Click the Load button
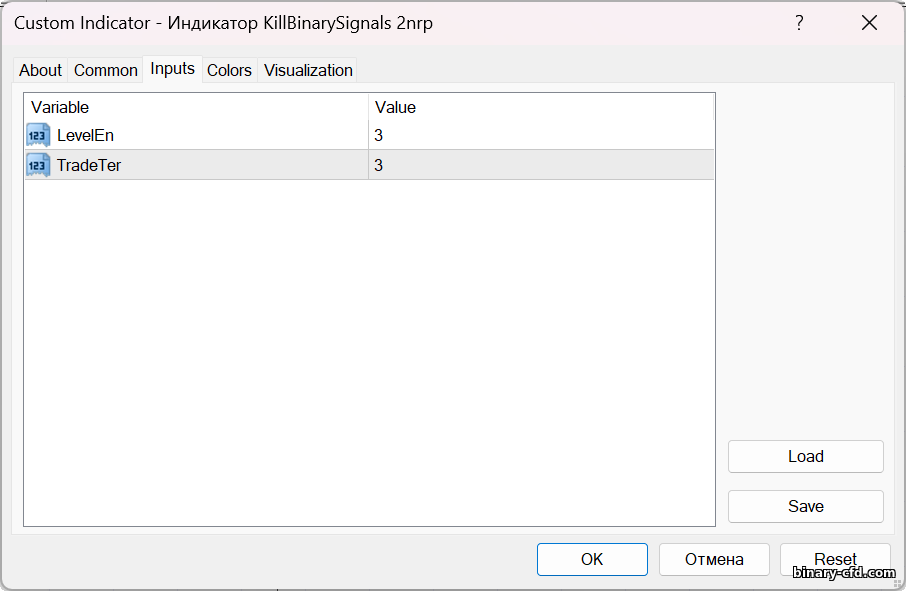The height and width of the screenshot is (591, 906). click(805, 456)
